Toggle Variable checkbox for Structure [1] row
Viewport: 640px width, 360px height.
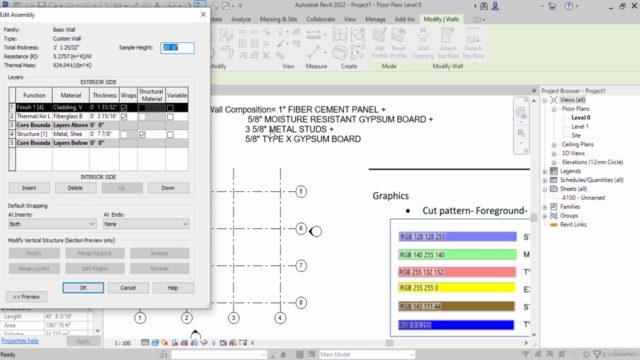coord(170,134)
